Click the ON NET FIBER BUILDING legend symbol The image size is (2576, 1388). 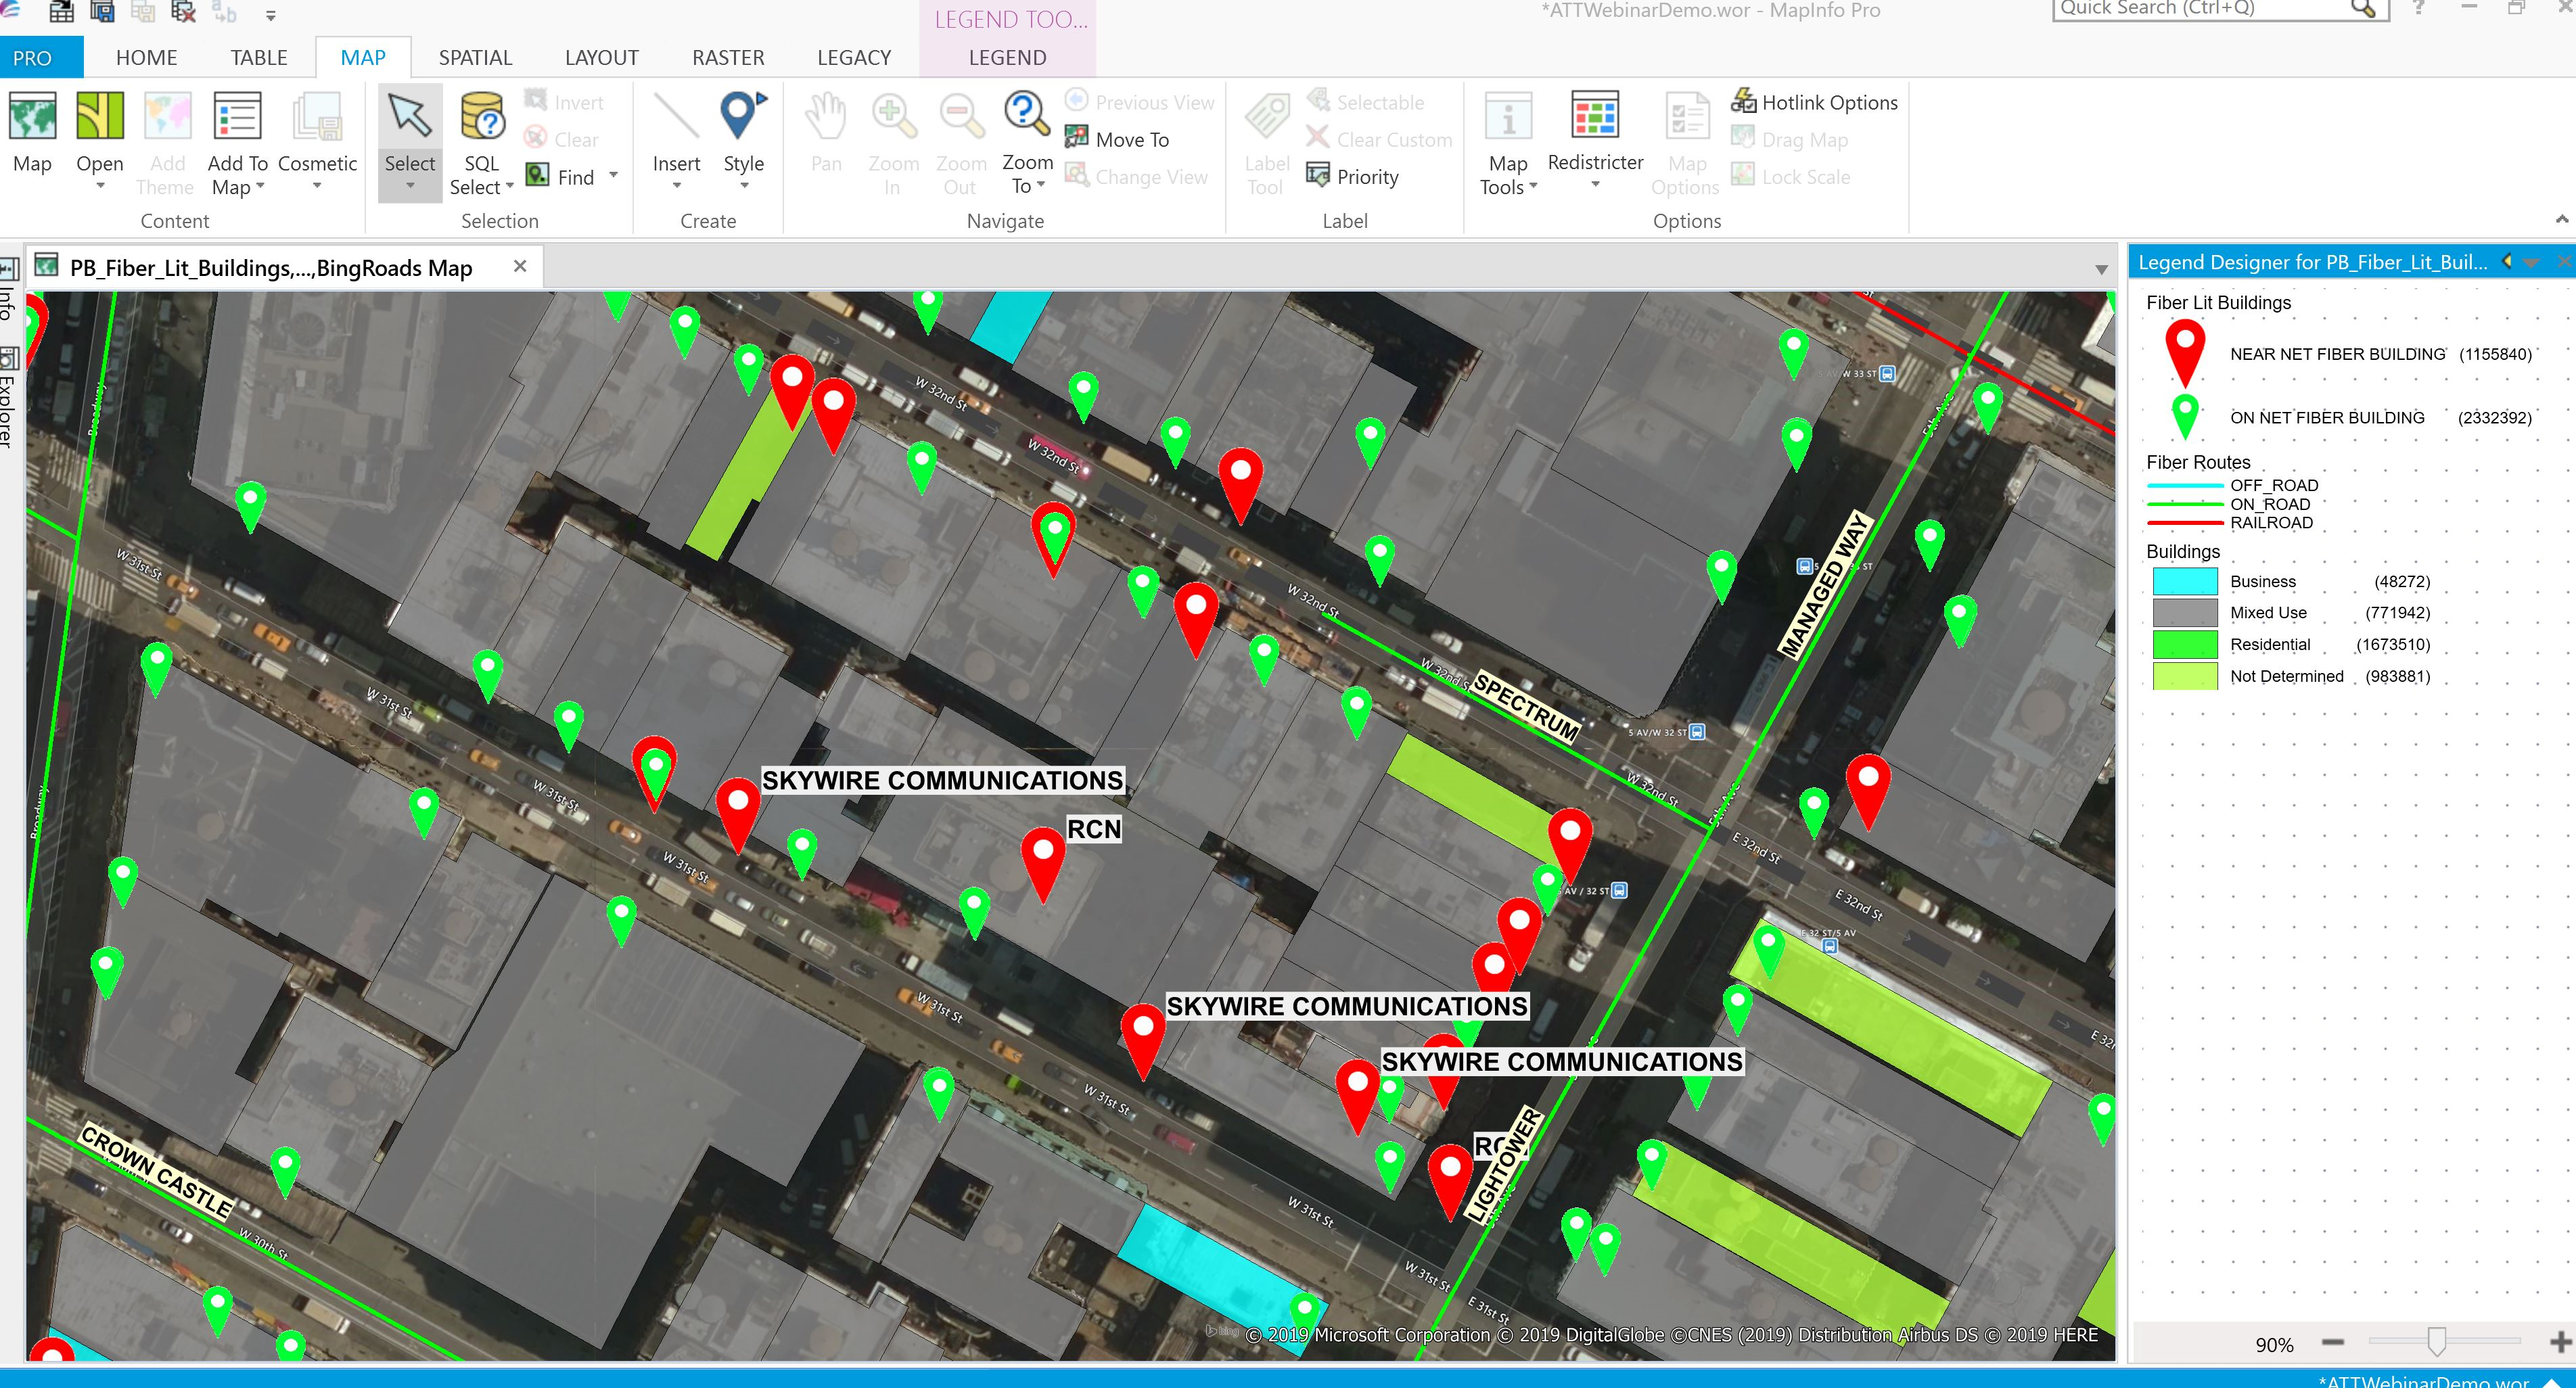(x=2185, y=416)
